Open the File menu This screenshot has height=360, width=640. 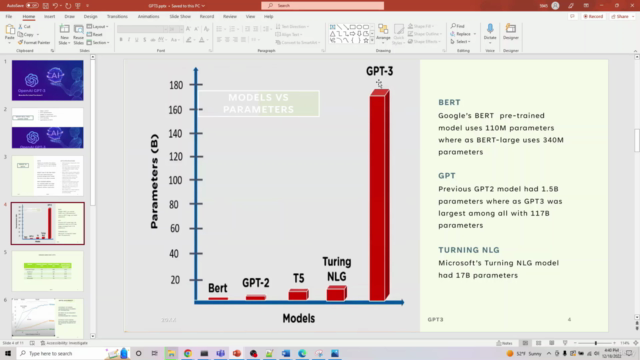click(x=9, y=17)
